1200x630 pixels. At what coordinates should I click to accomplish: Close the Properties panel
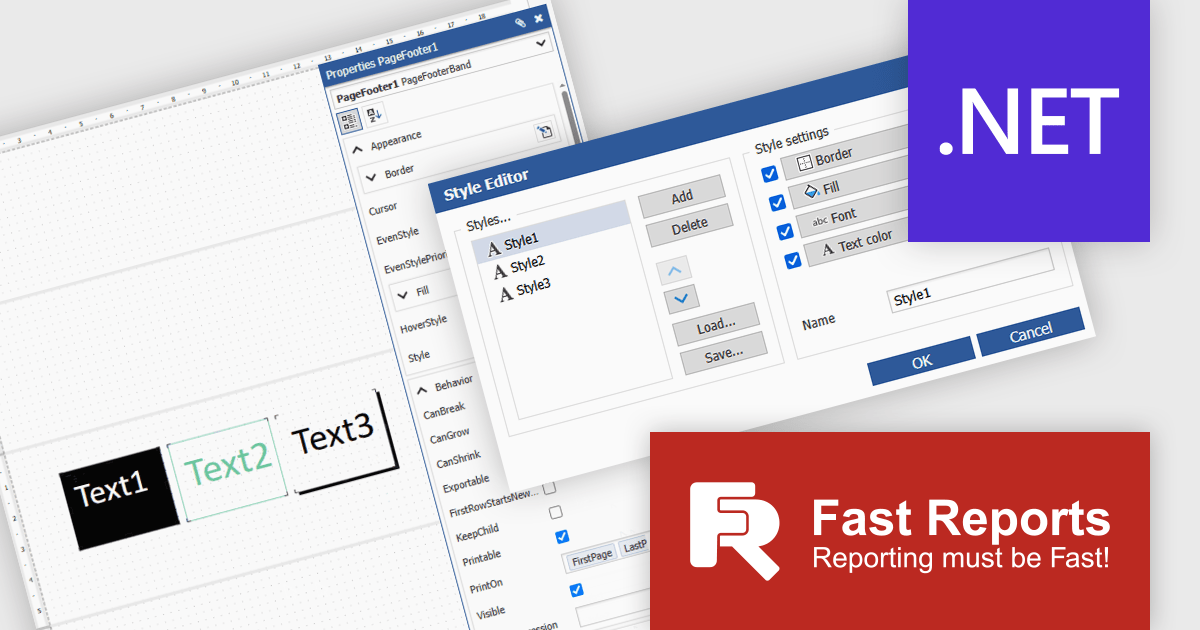[539, 17]
